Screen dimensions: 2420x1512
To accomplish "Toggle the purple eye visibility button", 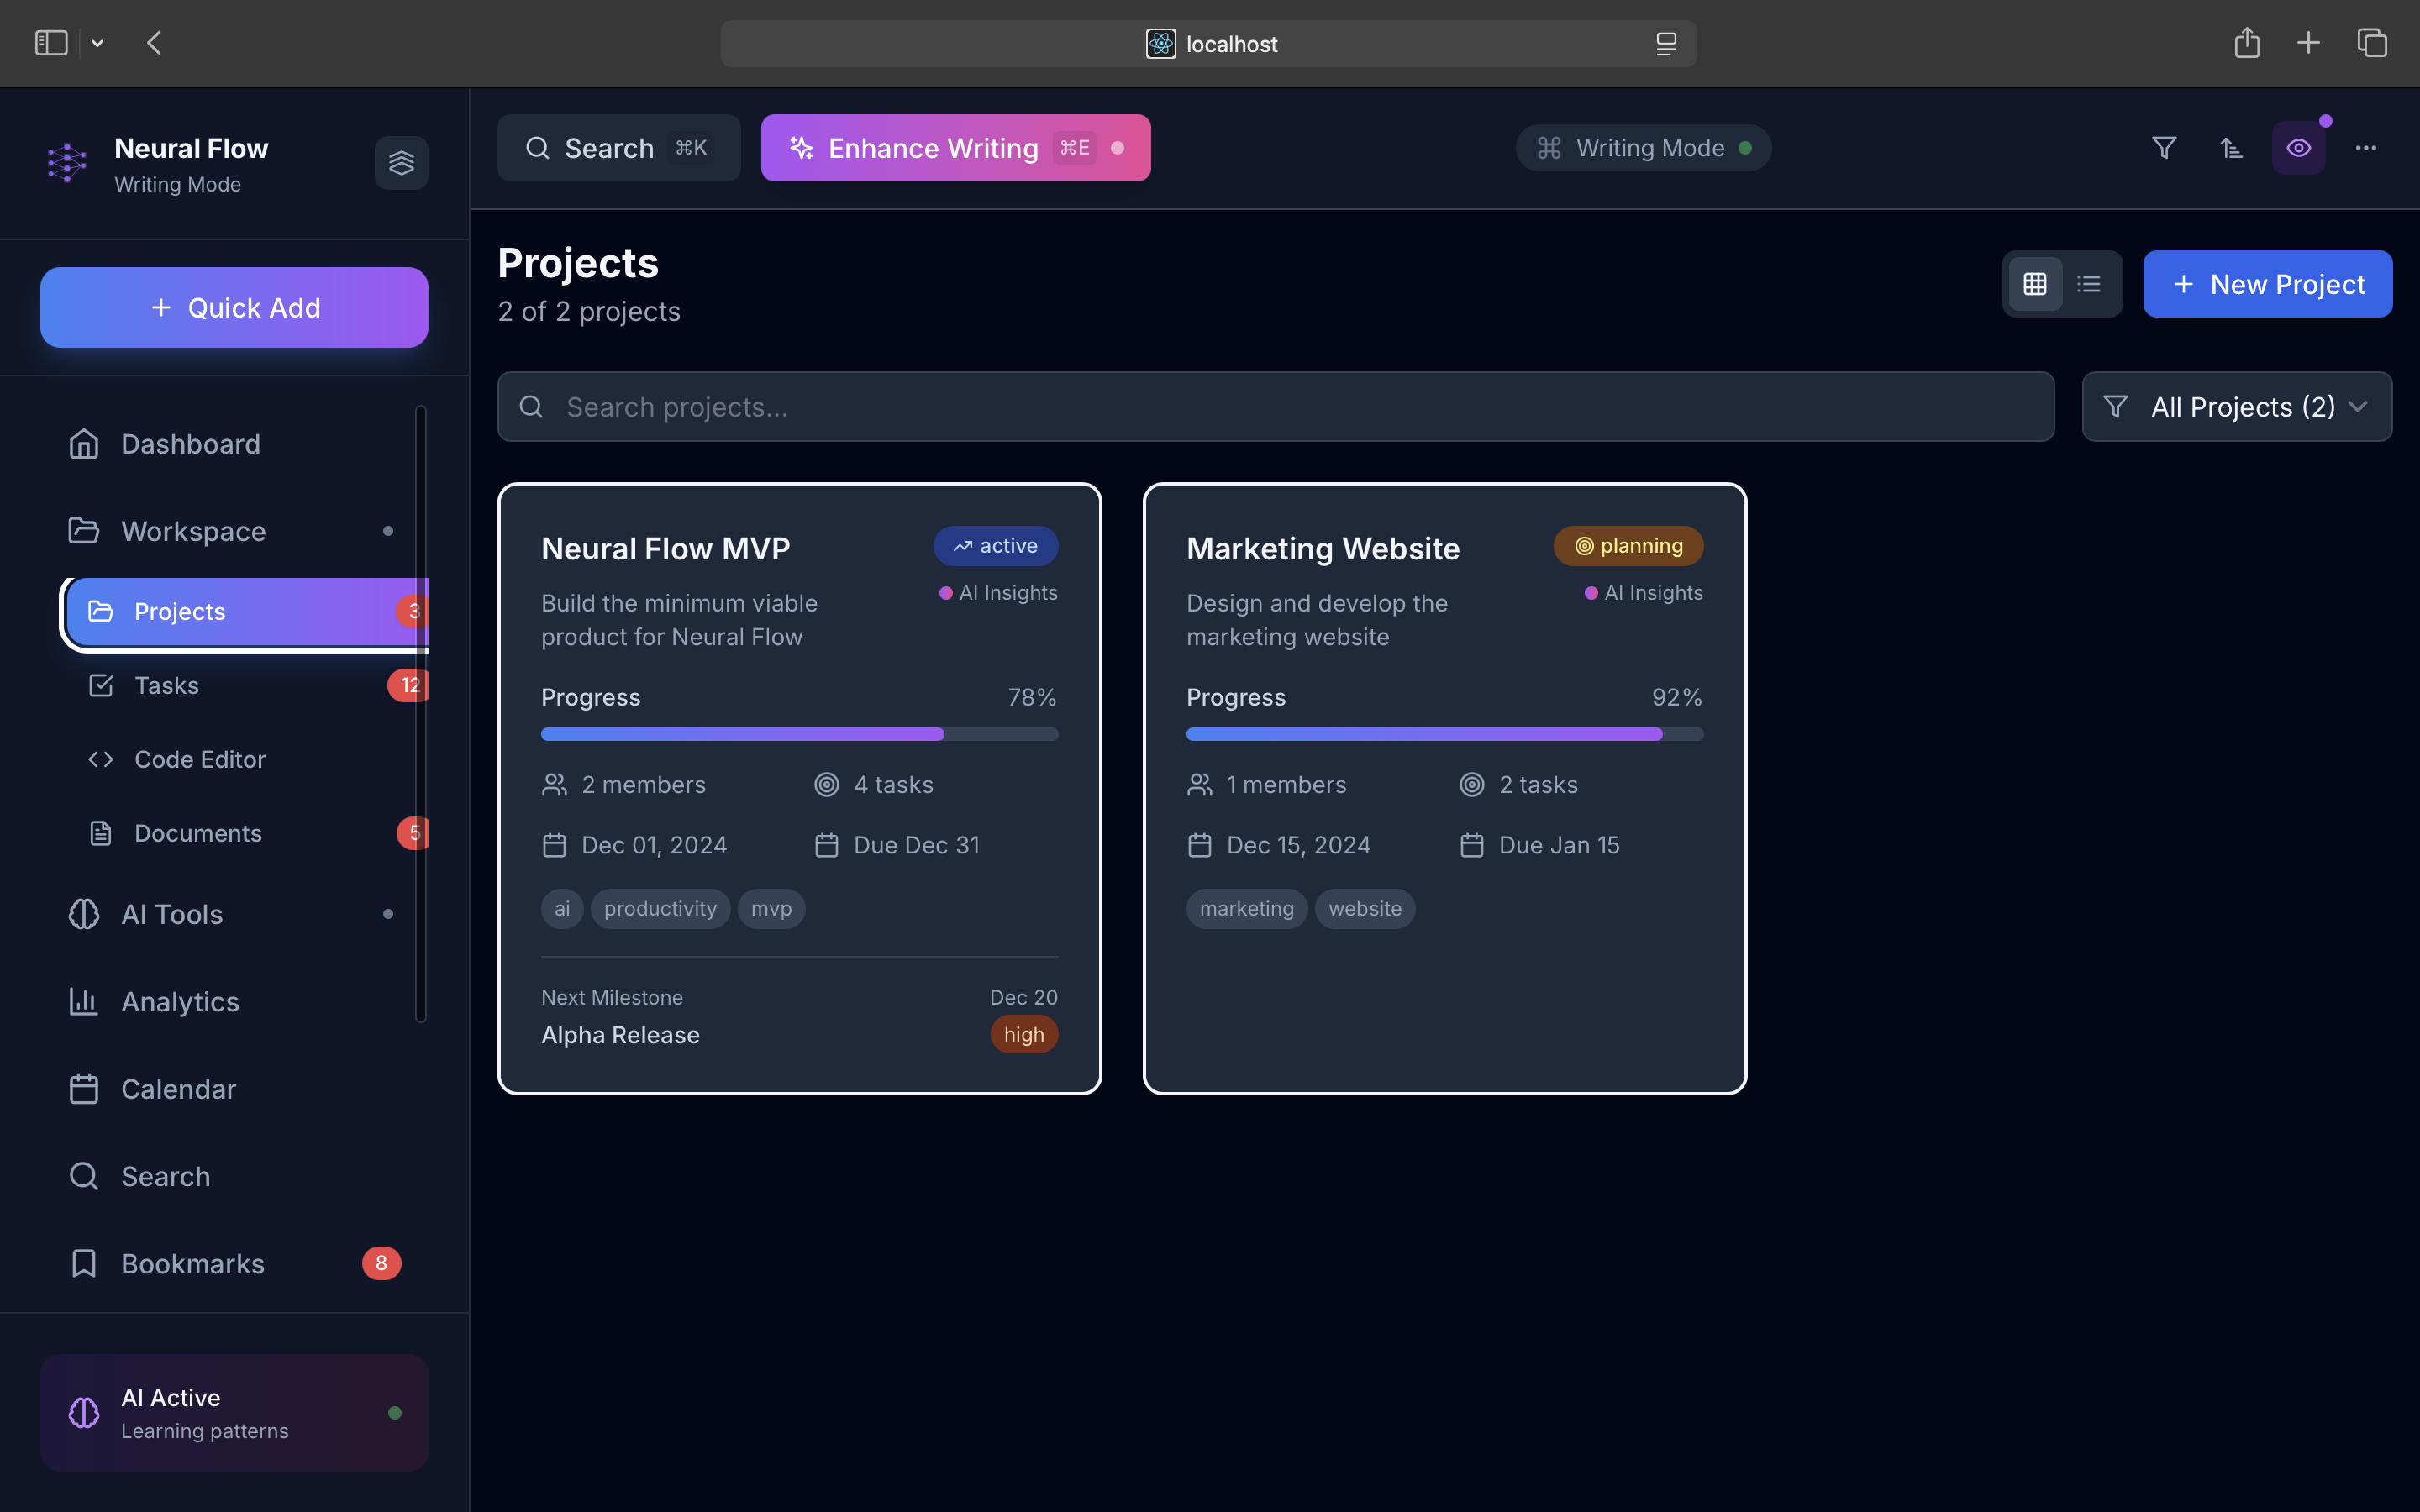I will 2298,148.
